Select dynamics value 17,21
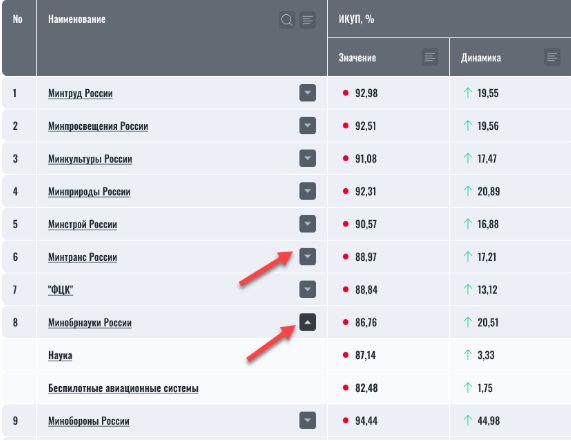The height and width of the screenshot is (441, 571). pos(487,257)
